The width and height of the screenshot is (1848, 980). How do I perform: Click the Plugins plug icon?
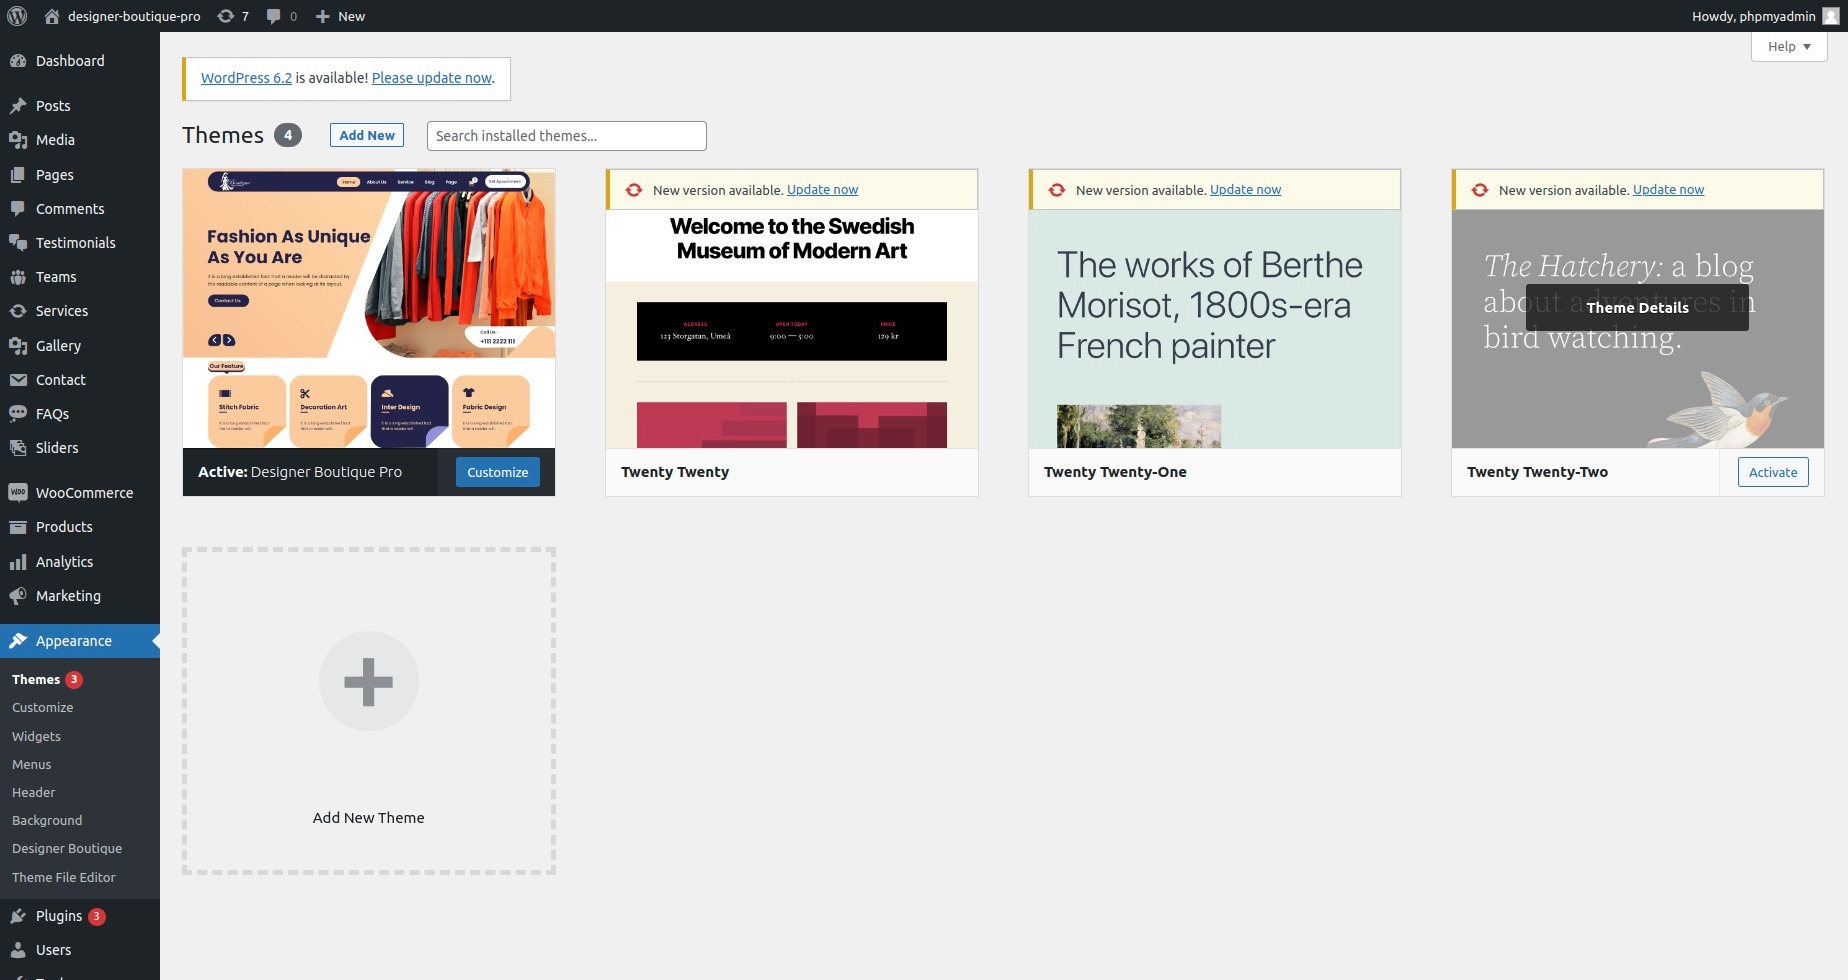(18, 916)
